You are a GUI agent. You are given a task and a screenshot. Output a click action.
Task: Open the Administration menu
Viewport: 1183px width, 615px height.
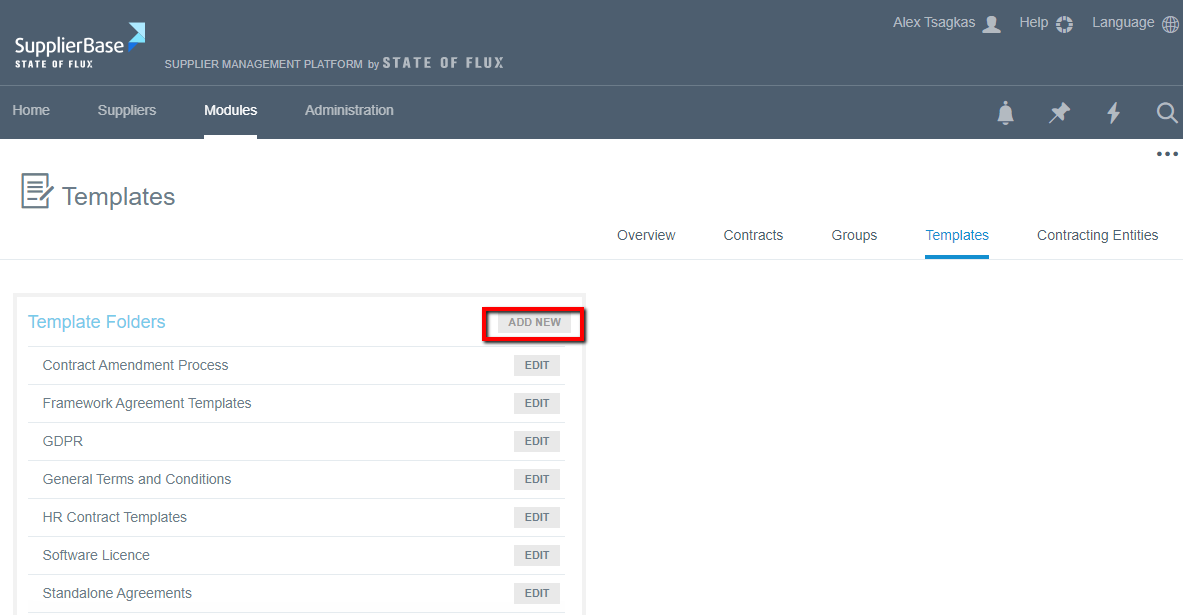tap(349, 110)
